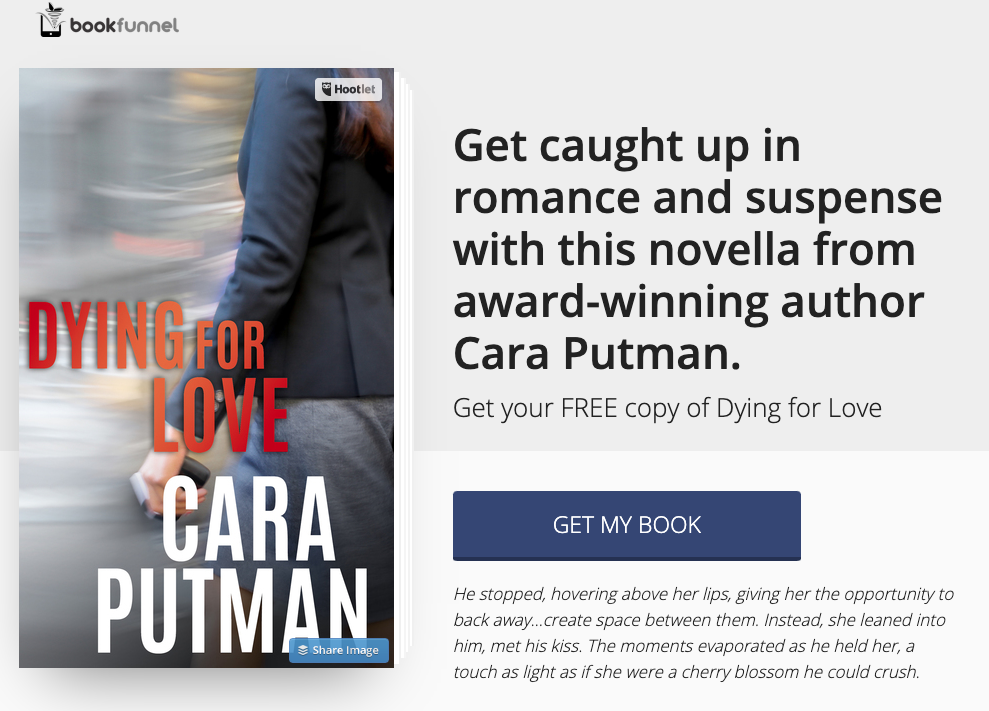Screen dimensions: 989x711
Task: Open the Dying for Love book cover
Action: [206, 368]
